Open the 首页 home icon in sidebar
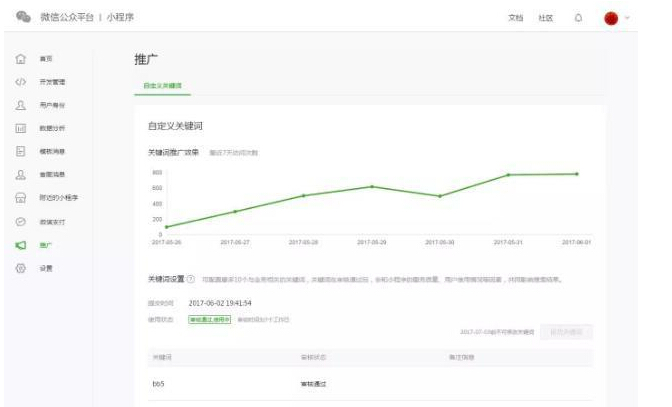Image resolution: width=672 pixels, height=407 pixels. point(21,59)
